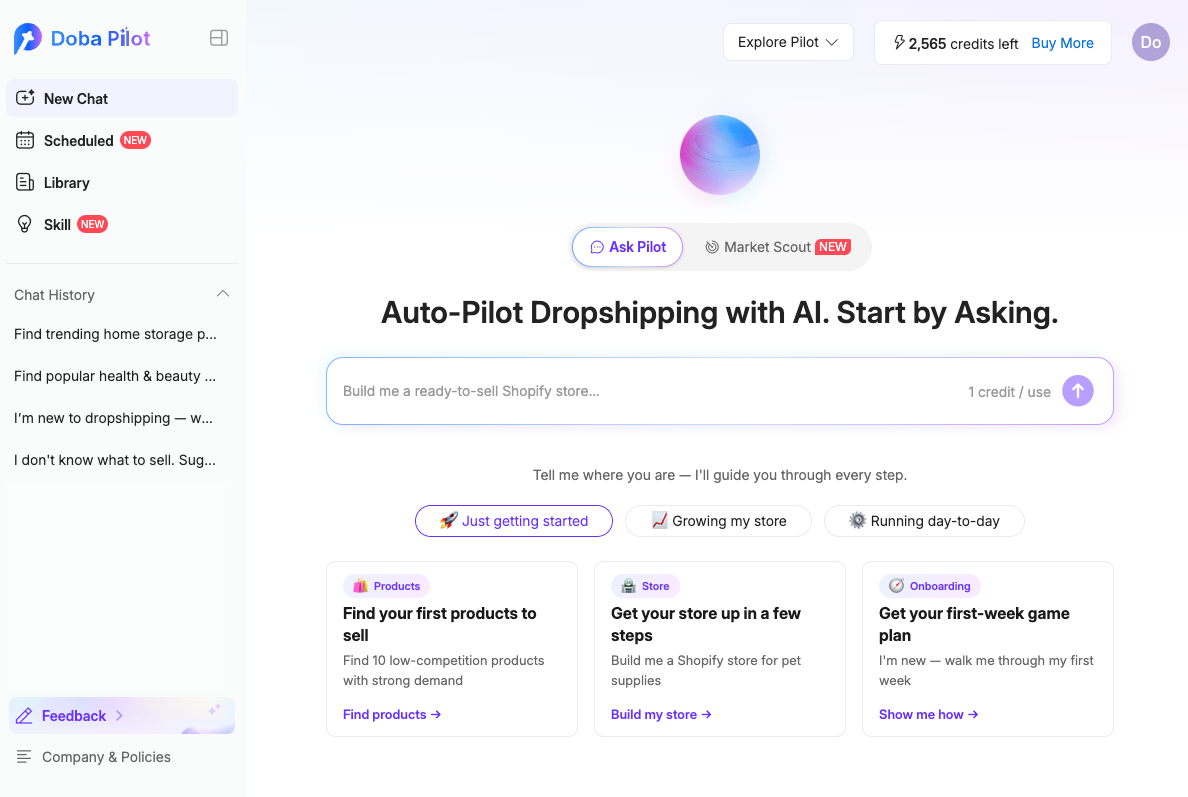Collapse the sidebar panel icon
This screenshot has height=797, width=1188.
pyautogui.click(x=219, y=38)
